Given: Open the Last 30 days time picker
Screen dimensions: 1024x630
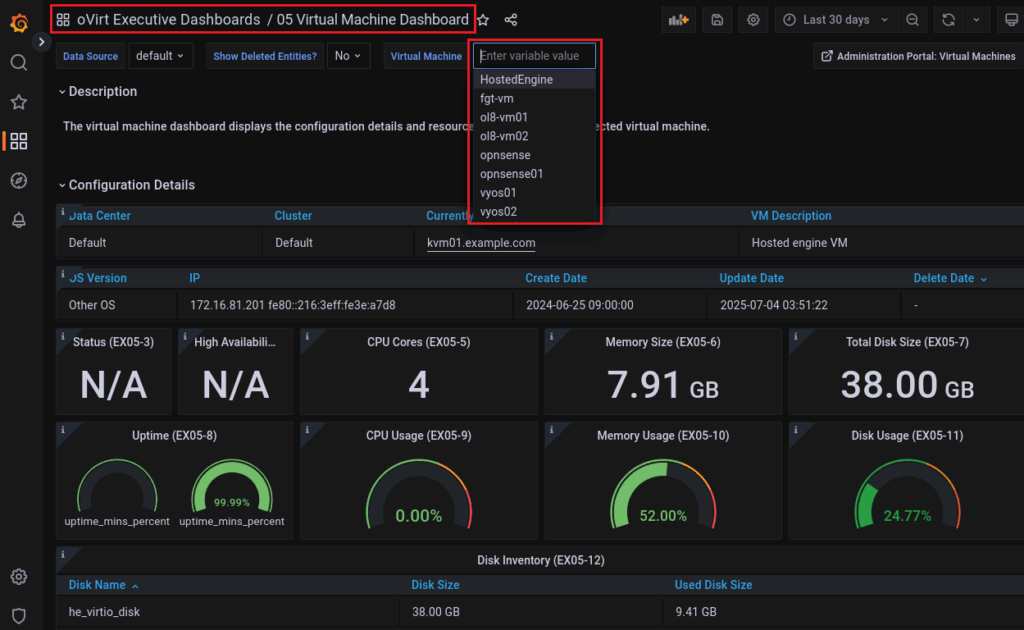Looking at the screenshot, I should pos(836,20).
